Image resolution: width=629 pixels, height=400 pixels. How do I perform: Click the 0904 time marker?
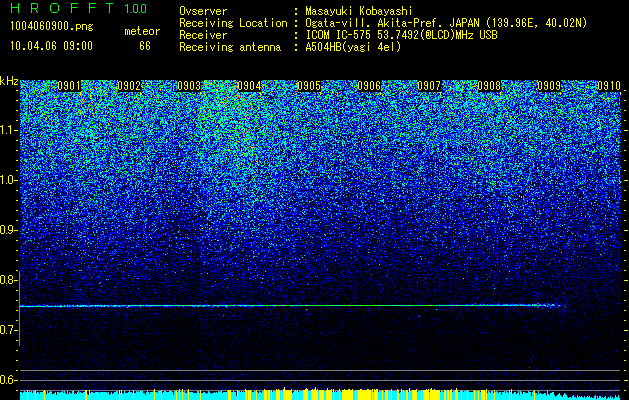(249, 86)
